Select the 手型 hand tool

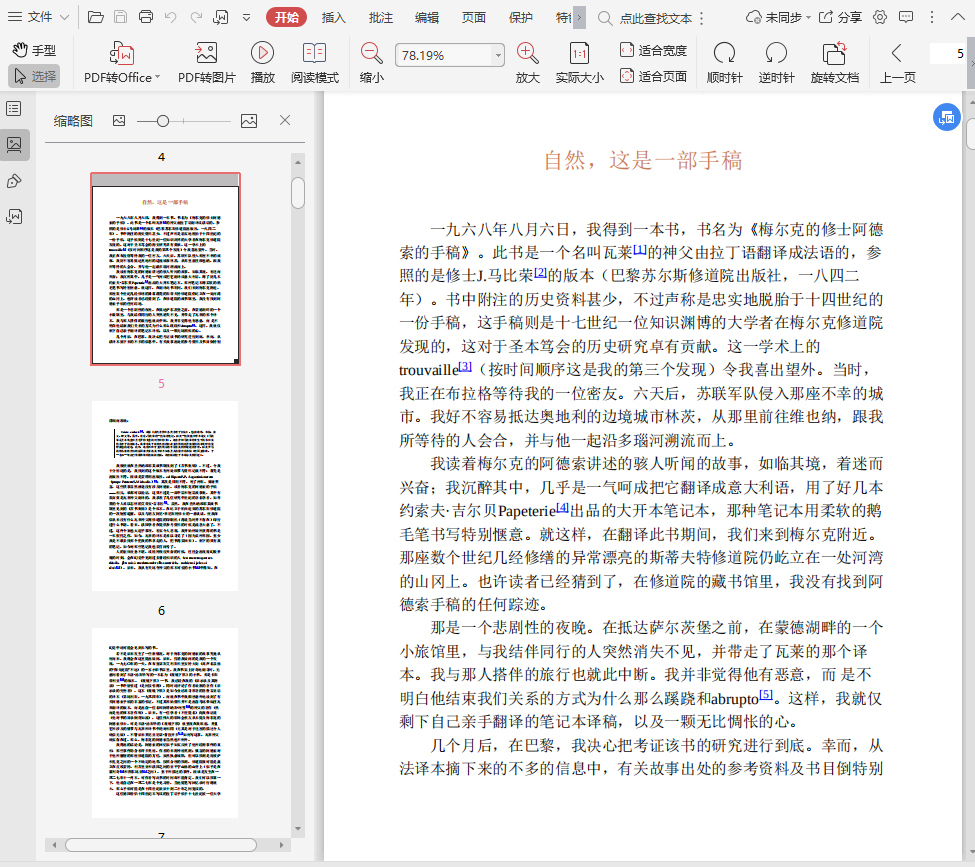[34, 50]
